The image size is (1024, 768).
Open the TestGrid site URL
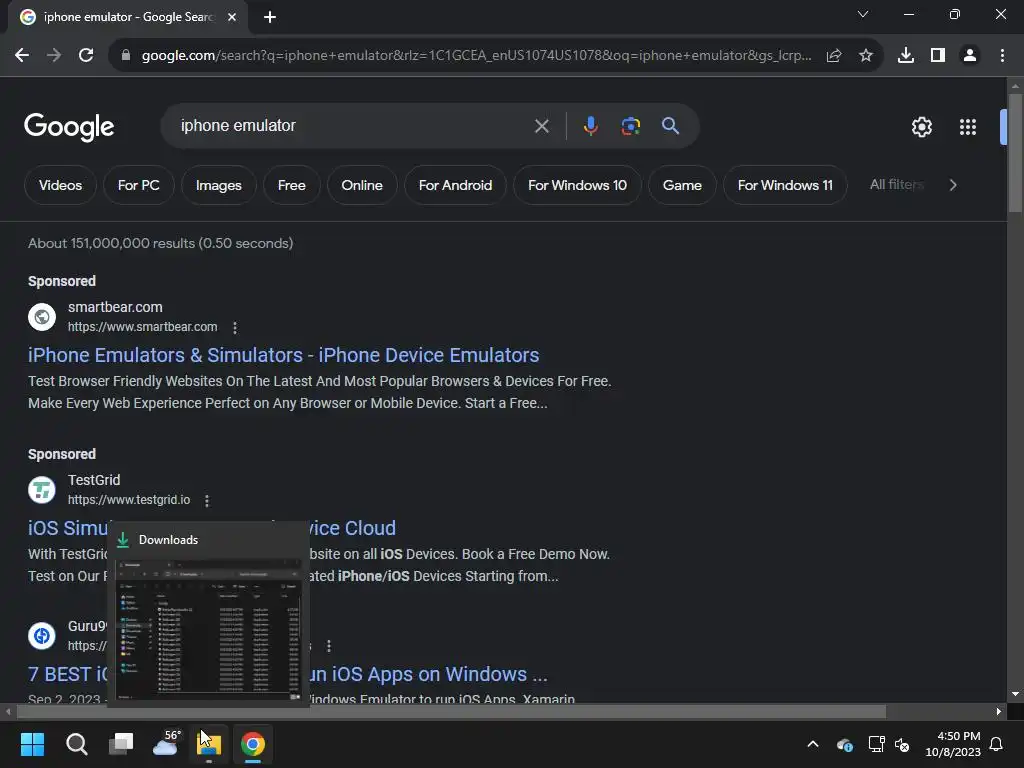click(x=129, y=500)
